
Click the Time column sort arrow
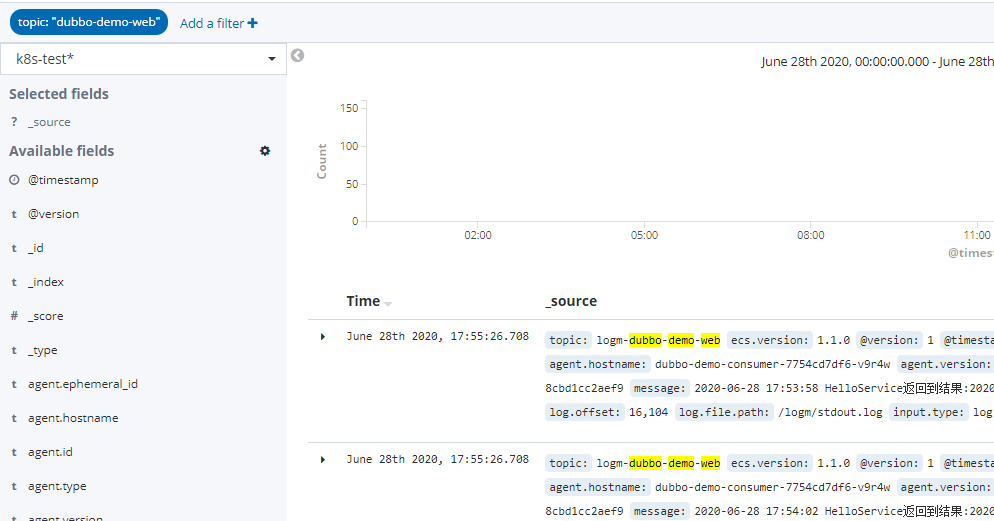click(388, 304)
